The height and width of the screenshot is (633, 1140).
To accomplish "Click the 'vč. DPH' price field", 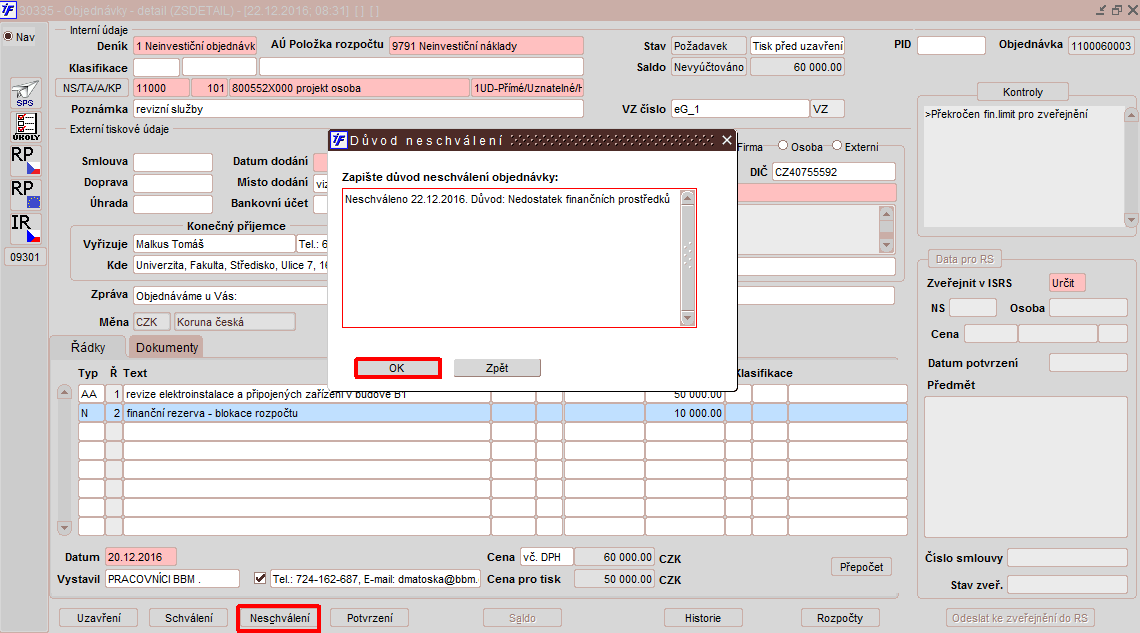I will coord(547,557).
